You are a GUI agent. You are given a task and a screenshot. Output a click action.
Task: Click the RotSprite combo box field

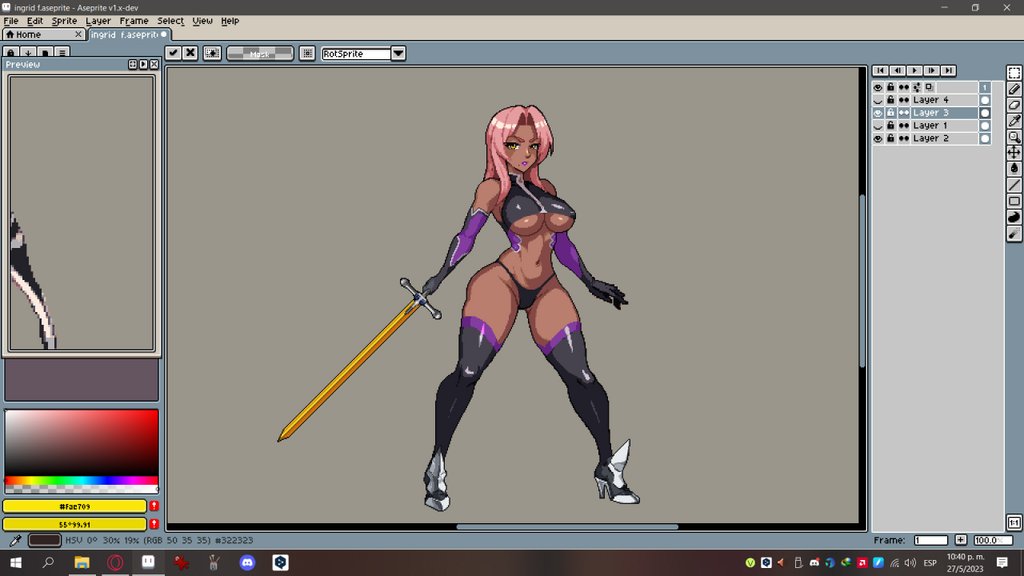pos(356,54)
